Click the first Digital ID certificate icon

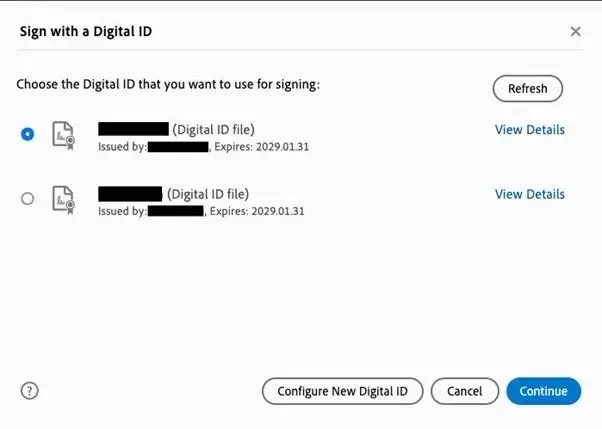(63, 135)
